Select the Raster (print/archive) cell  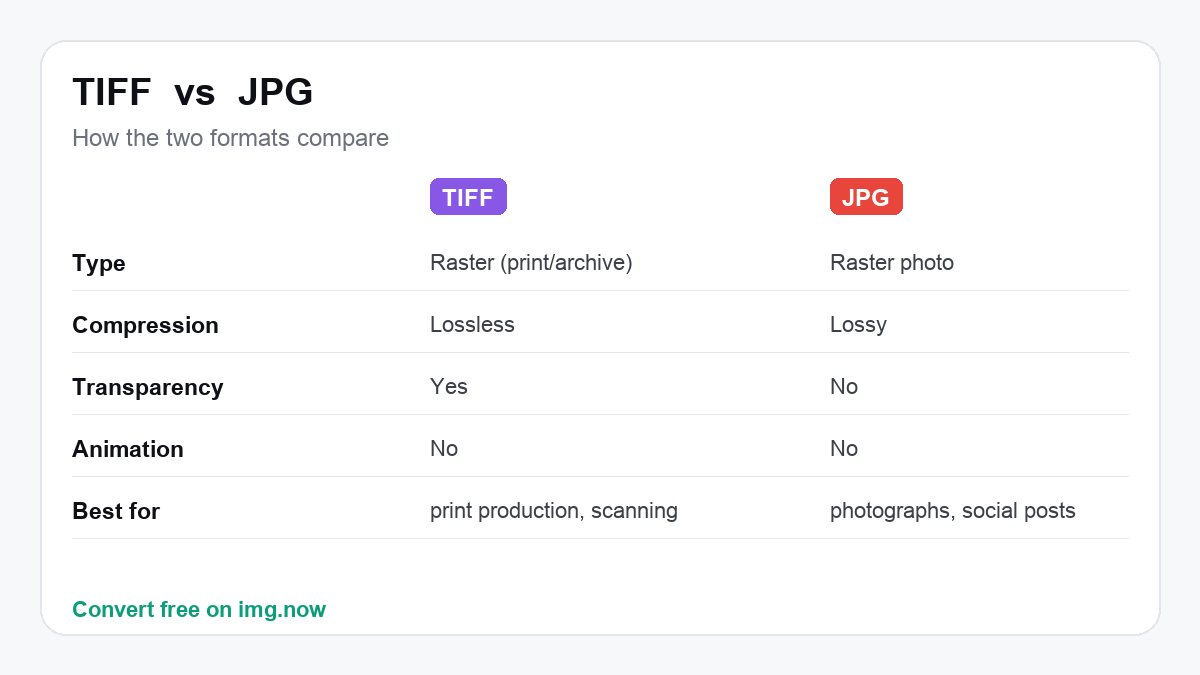531,263
